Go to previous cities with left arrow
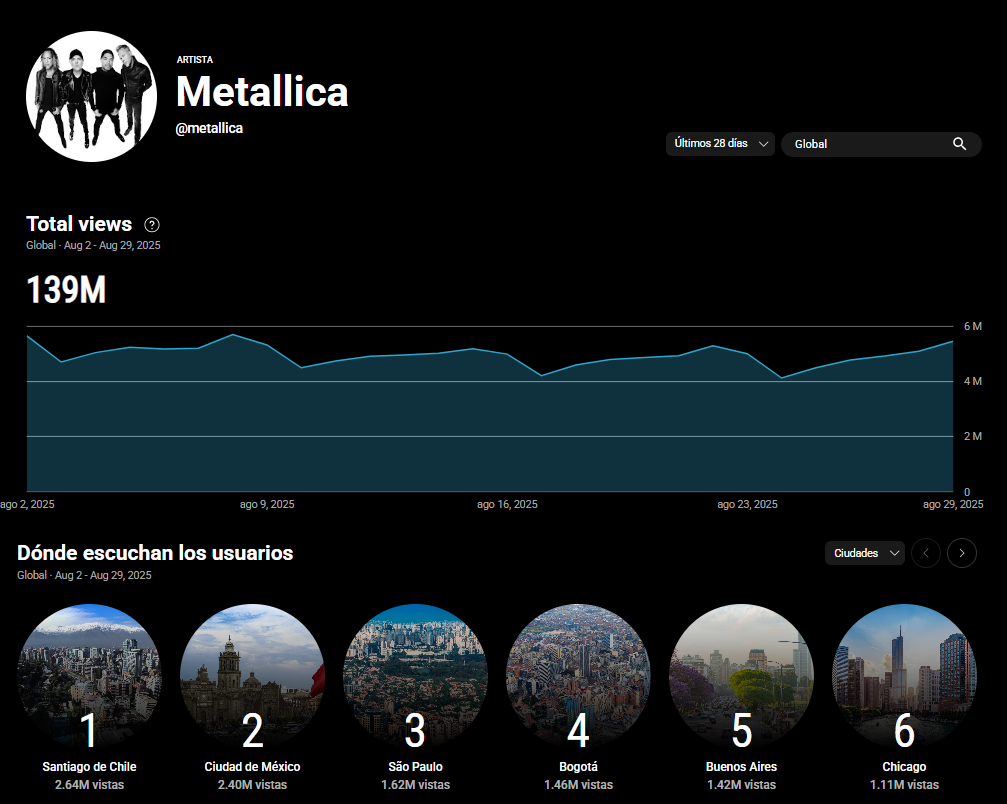 click(x=925, y=553)
